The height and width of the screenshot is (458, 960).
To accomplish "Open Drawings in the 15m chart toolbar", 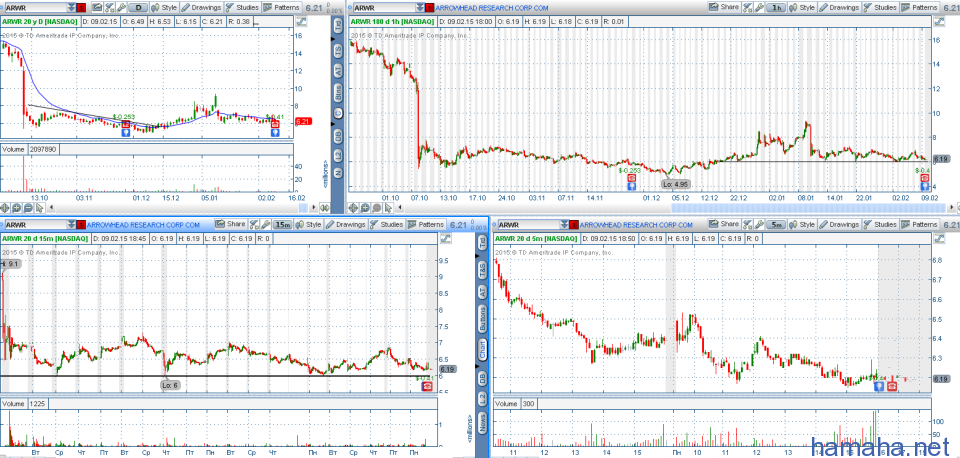I will tap(345, 225).
